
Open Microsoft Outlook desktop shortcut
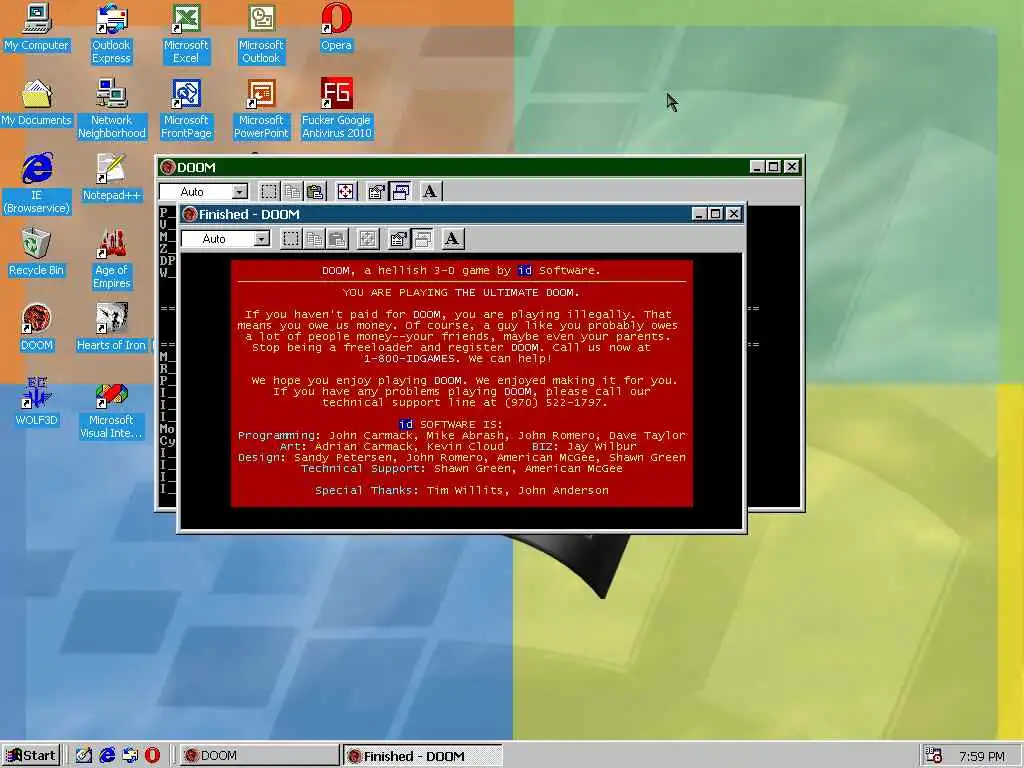[261, 34]
